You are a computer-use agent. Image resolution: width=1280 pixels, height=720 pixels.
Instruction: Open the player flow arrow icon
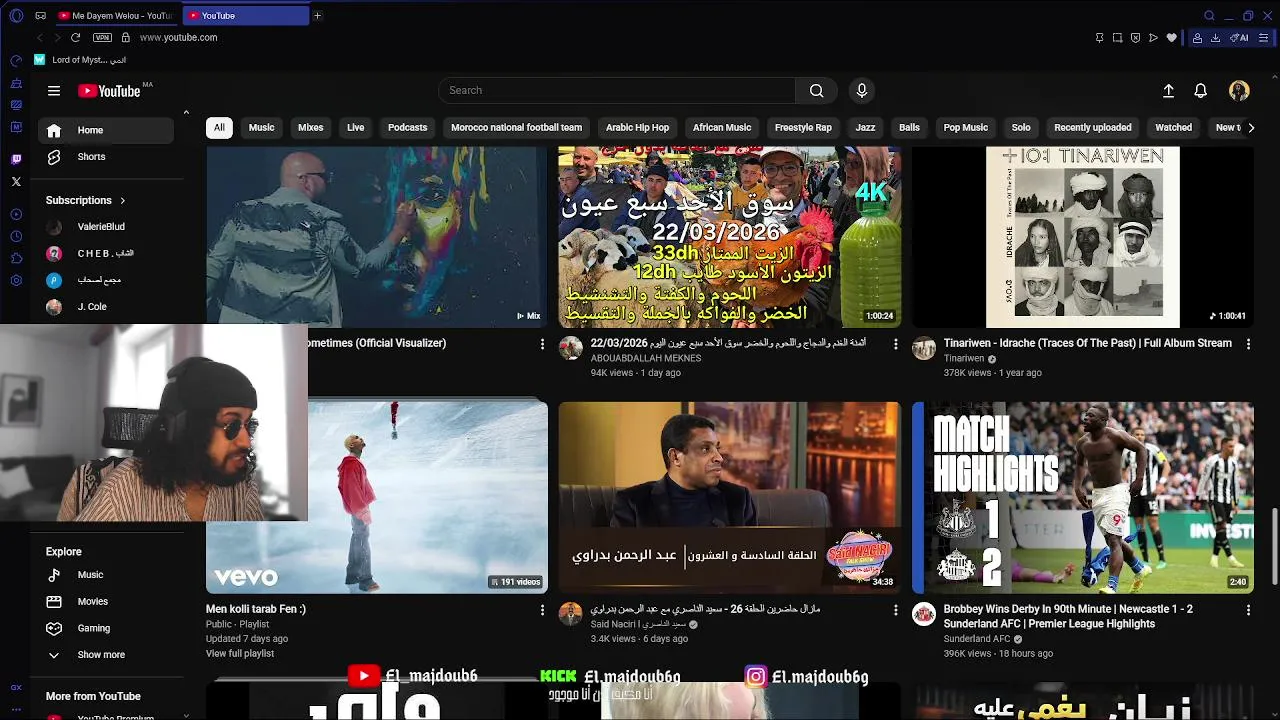[1153, 38]
